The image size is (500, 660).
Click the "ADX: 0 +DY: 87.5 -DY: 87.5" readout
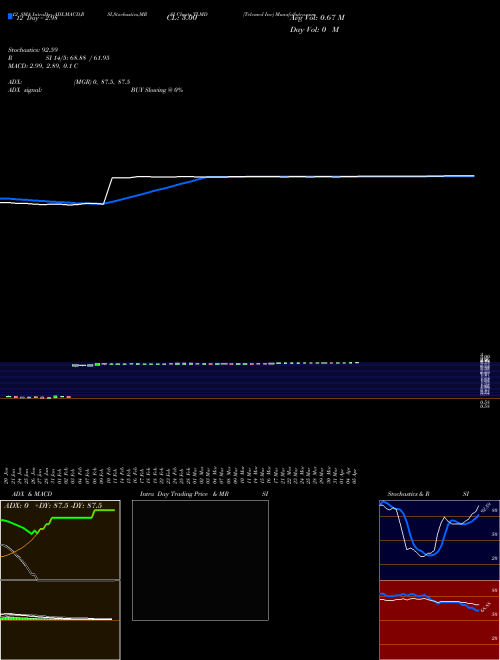[53, 506]
